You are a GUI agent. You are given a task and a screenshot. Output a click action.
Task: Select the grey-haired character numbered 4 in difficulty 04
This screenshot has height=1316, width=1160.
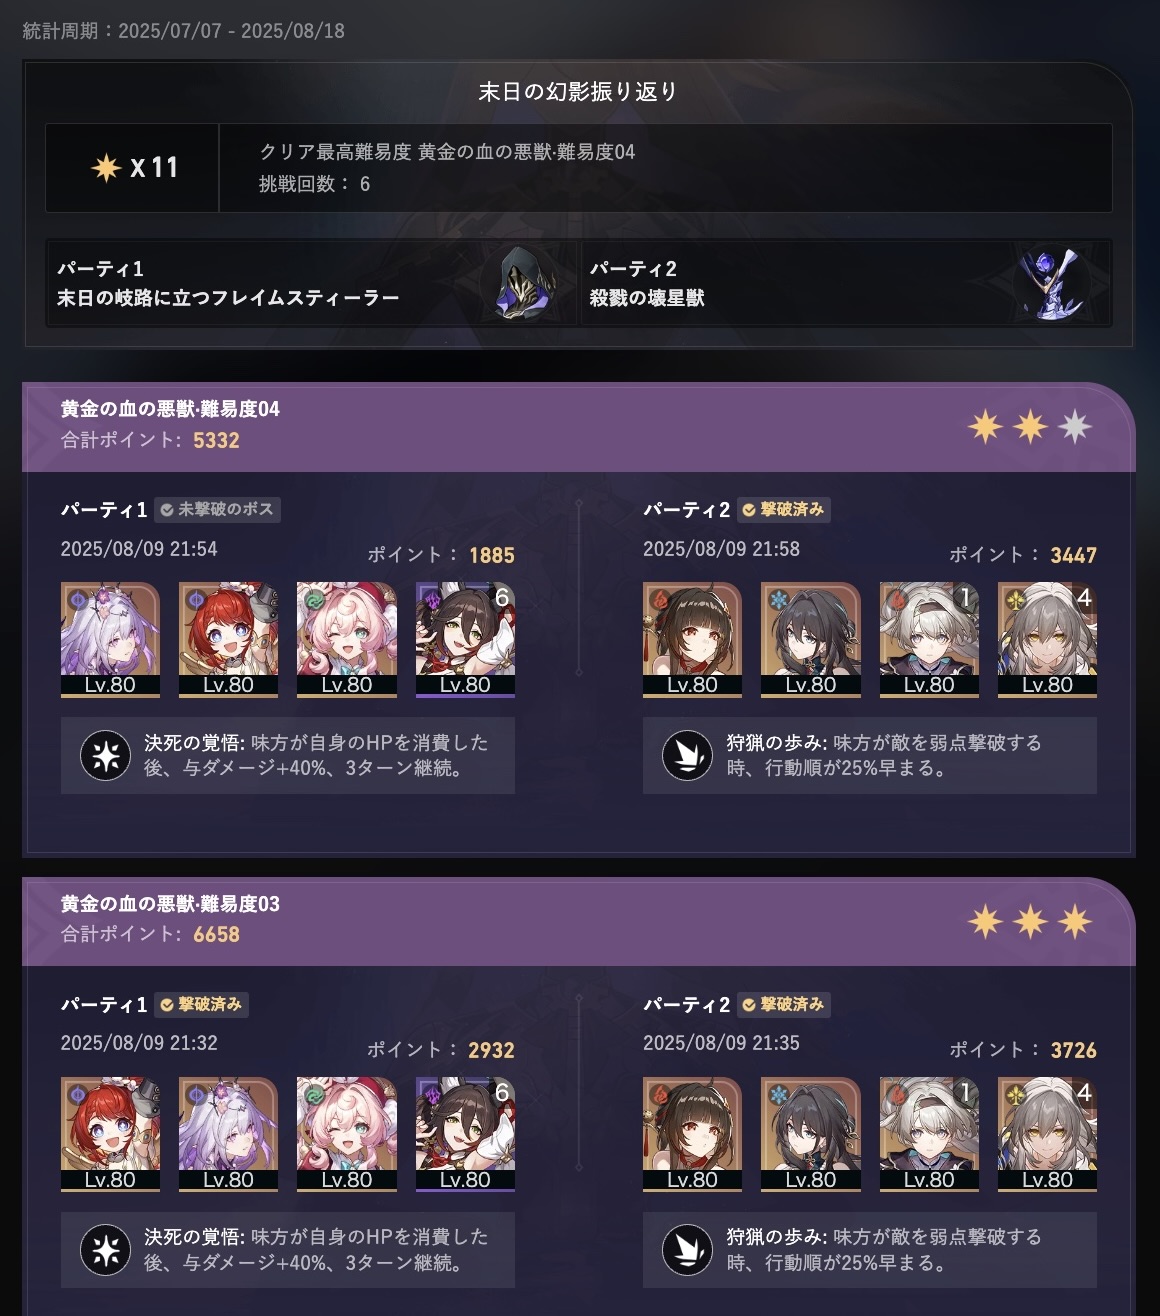click(1047, 639)
